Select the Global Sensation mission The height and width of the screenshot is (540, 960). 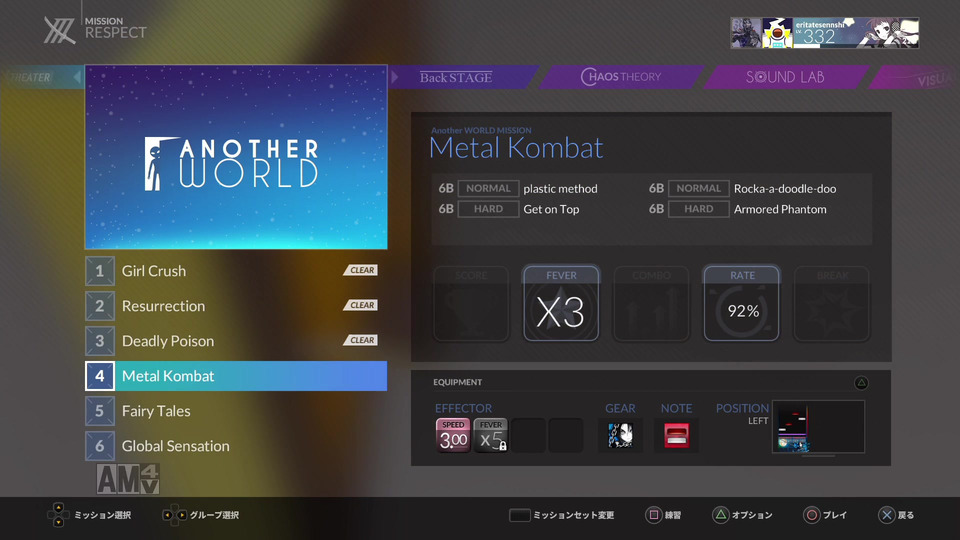pos(236,445)
